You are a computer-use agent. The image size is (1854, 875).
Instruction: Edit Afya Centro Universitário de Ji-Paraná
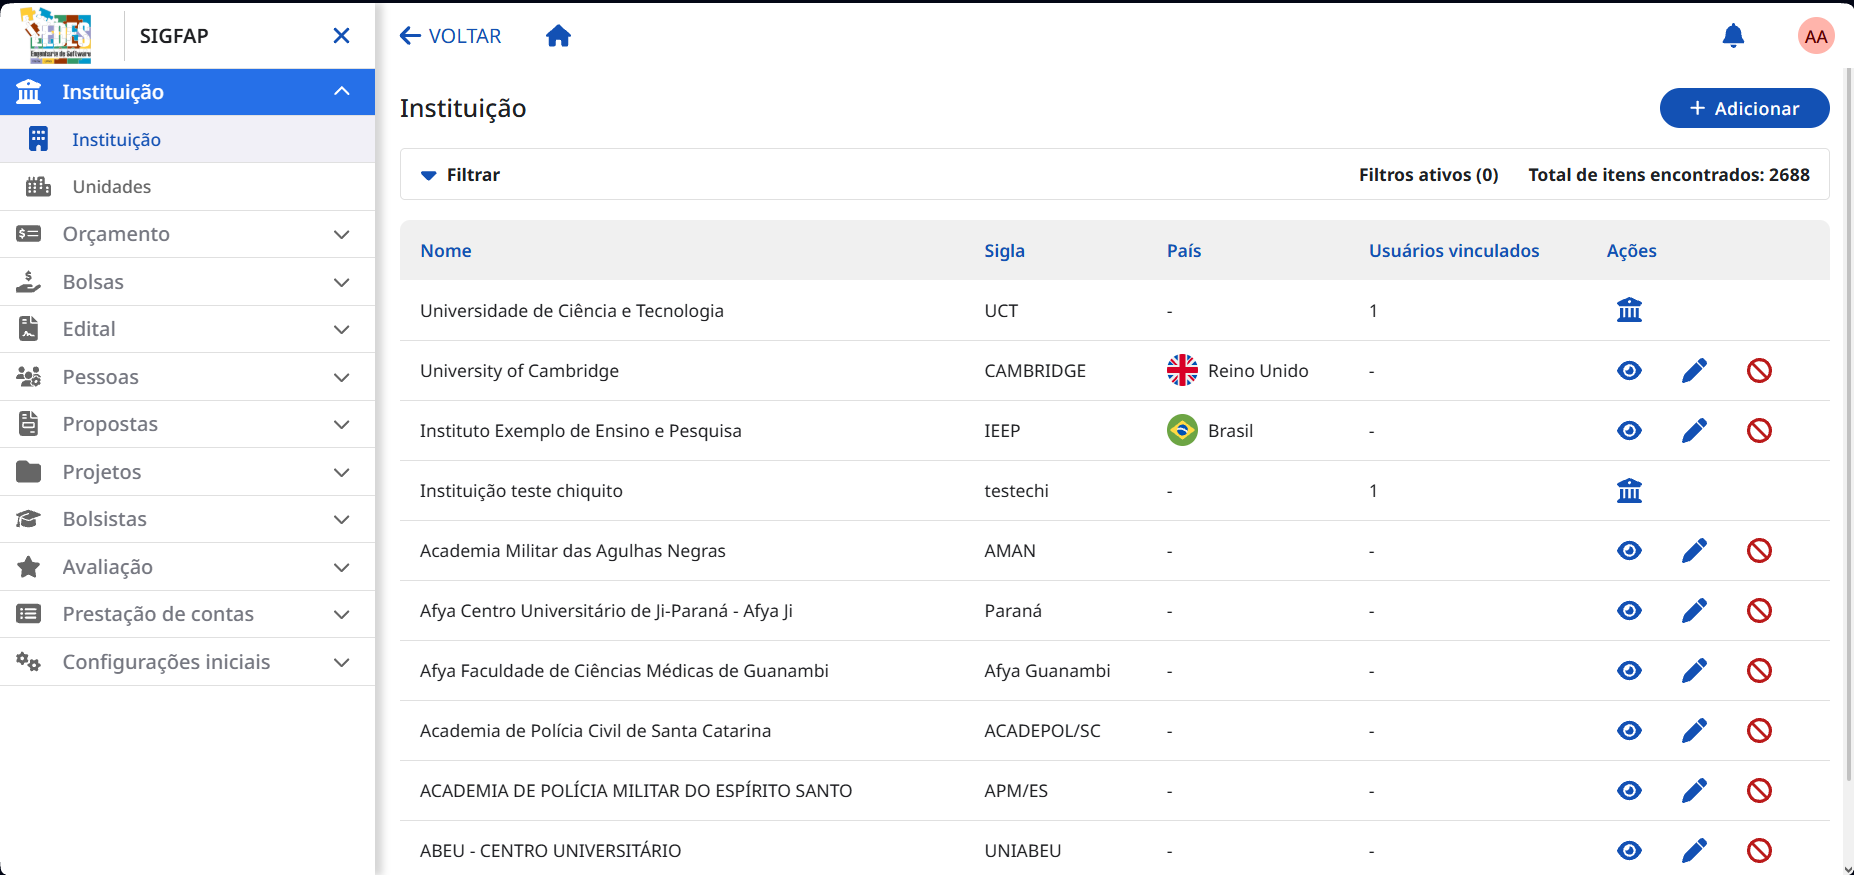click(x=1694, y=610)
